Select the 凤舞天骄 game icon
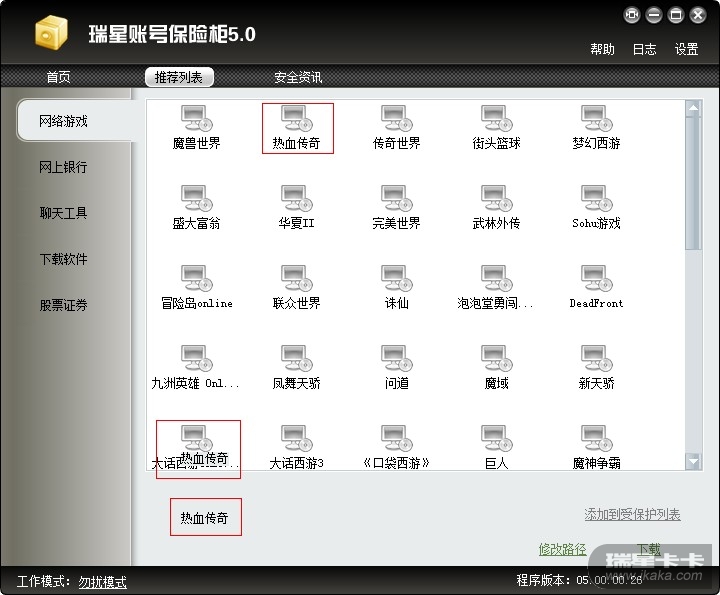This screenshot has width=720, height=595. pos(297,367)
